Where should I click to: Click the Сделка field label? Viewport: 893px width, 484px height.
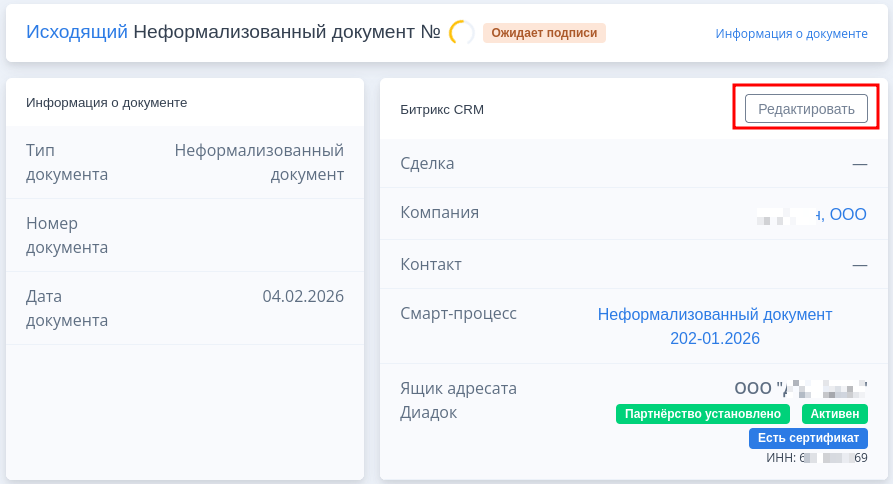(x=427, y=163)
